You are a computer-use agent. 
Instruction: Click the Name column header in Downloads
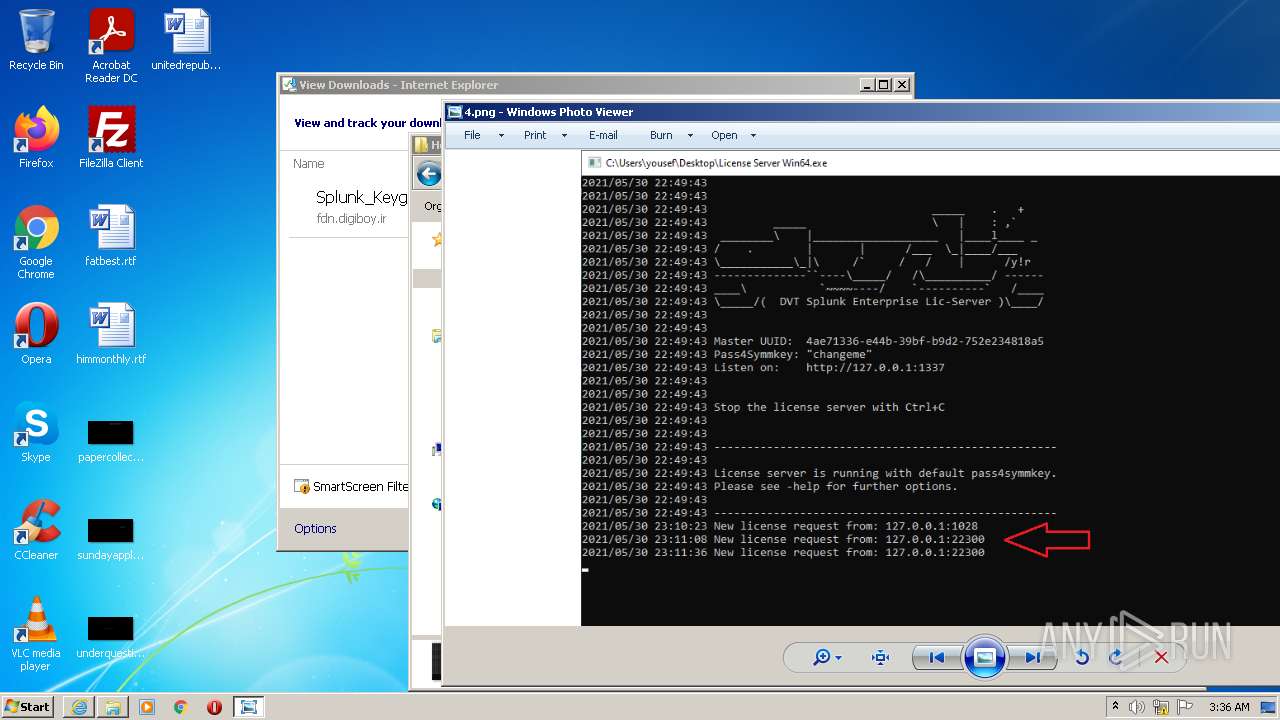pos(309,163)
